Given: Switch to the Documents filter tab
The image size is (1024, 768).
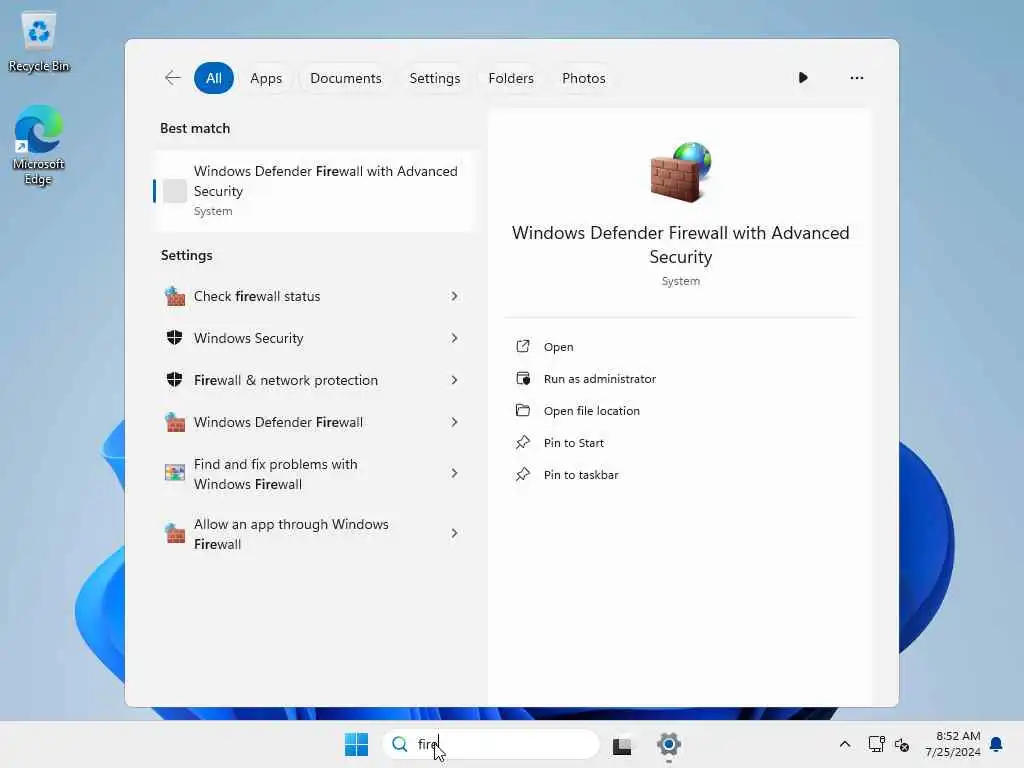Looking at the screenshot, I should click(345, 78).
